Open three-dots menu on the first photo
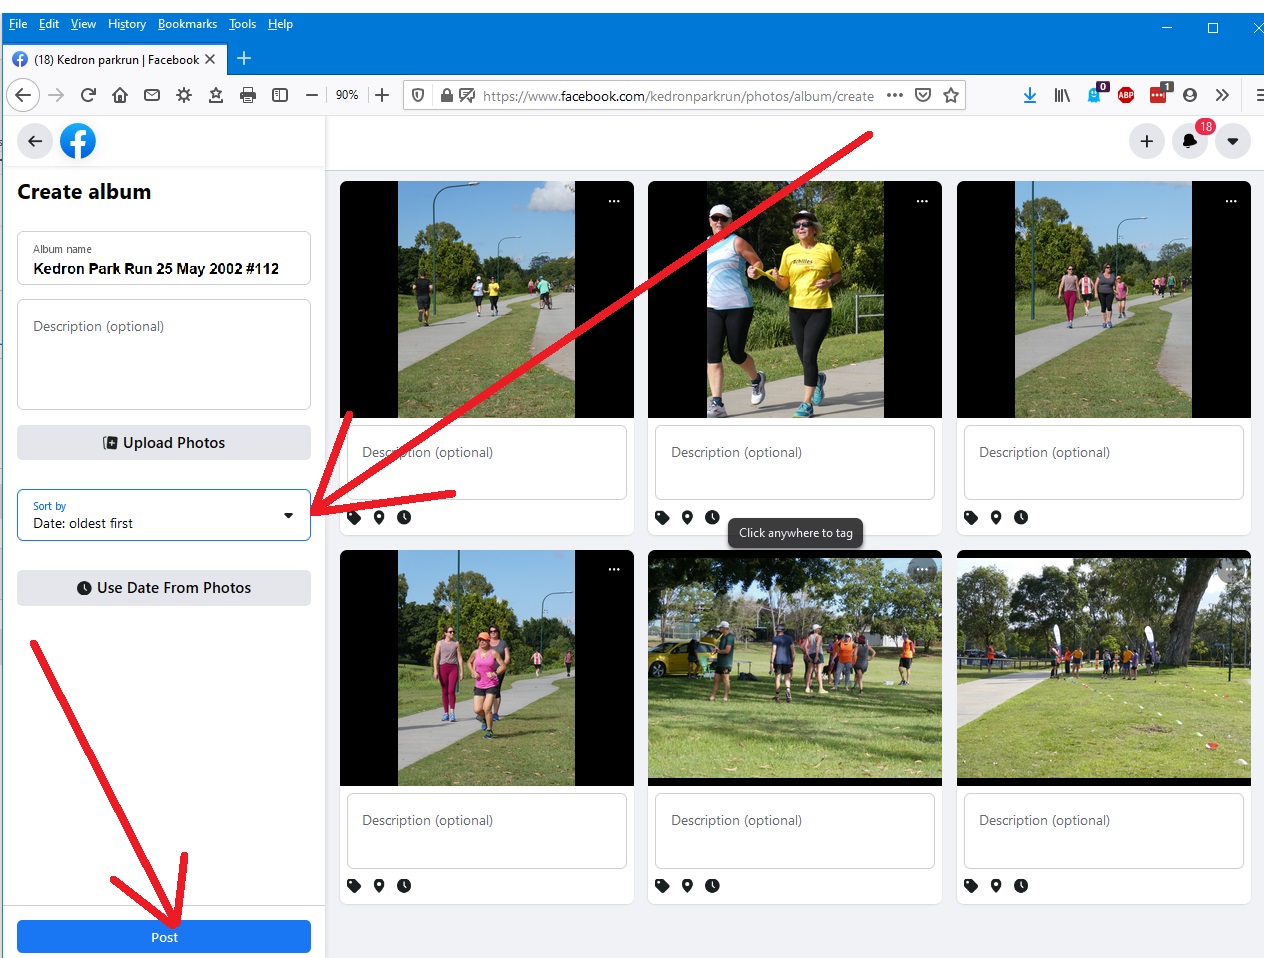 point(614,201)
